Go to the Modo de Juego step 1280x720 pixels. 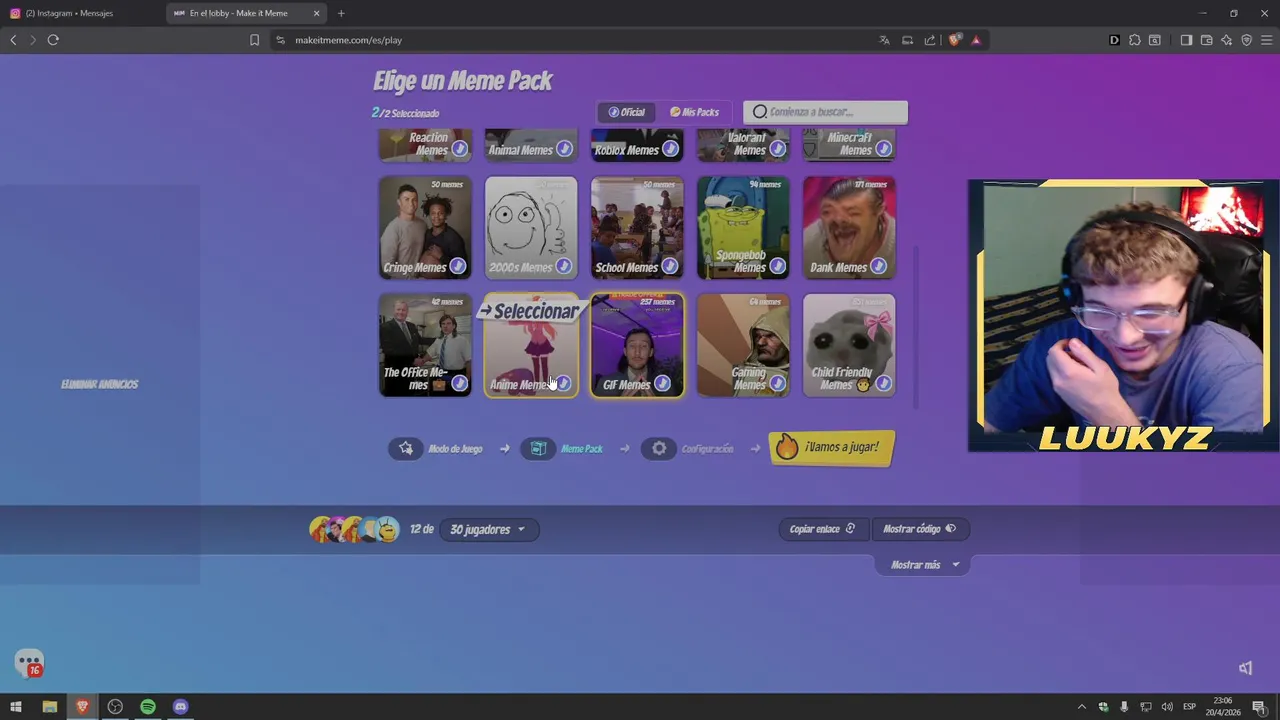pyautogui.click(x=436, y=449)
